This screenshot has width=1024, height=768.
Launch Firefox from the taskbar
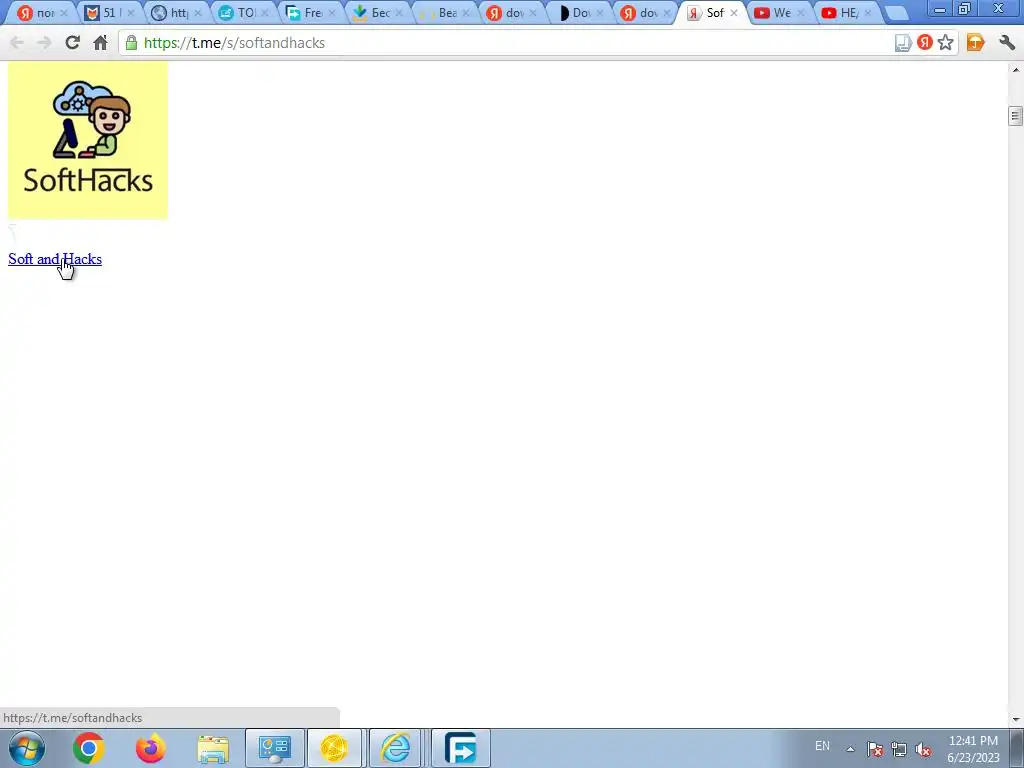point(151,748)
